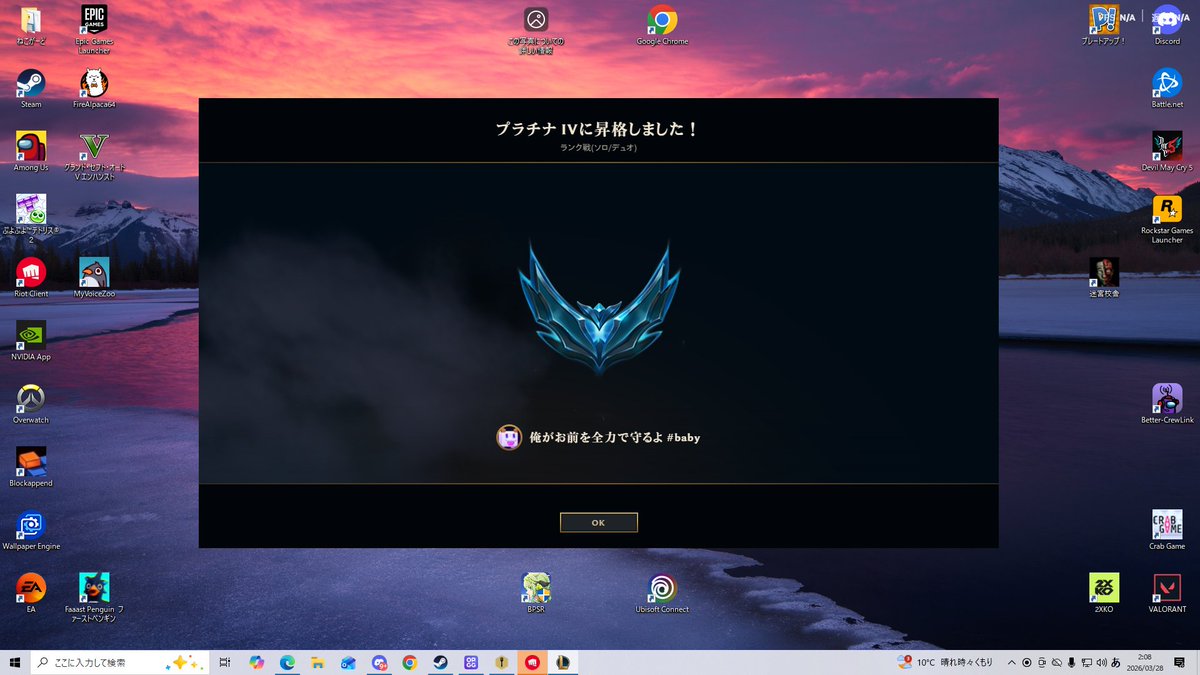Viewport: 1200px width, 675px height.
Task: Show hidden system tray icons
Action: [1011, 662]
